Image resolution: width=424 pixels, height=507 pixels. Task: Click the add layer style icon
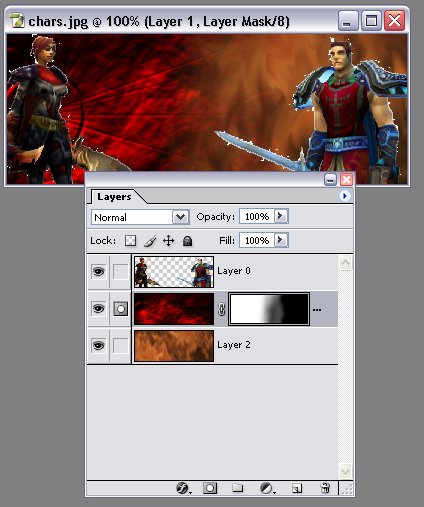[183, 488]
